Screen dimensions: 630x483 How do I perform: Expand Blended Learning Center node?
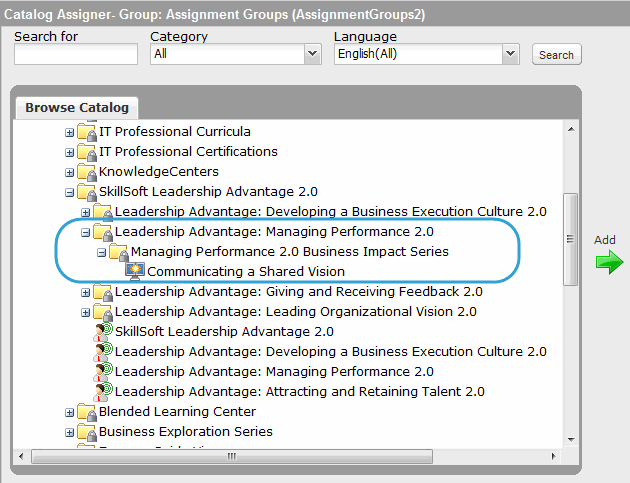point(70,412)
